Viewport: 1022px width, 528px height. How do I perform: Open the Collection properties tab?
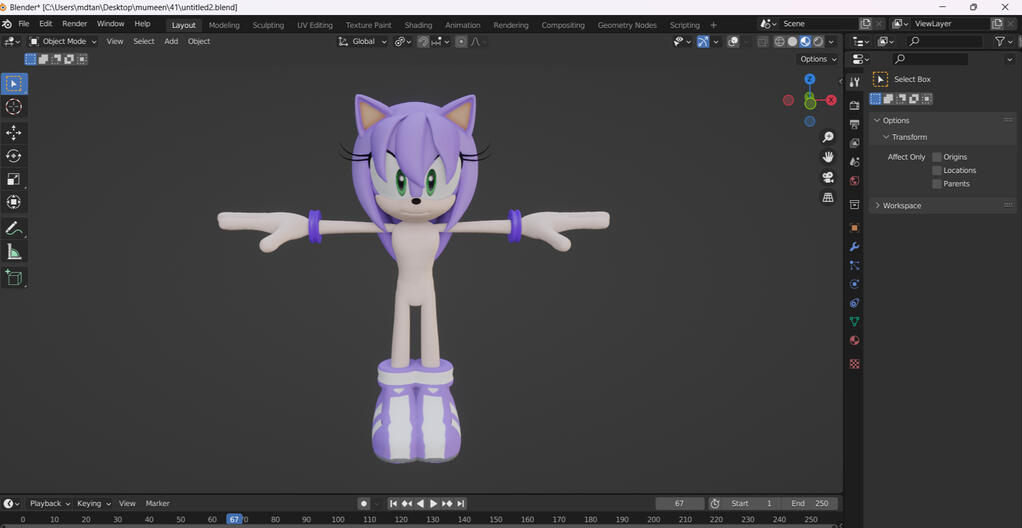click(x=854, y=205)
